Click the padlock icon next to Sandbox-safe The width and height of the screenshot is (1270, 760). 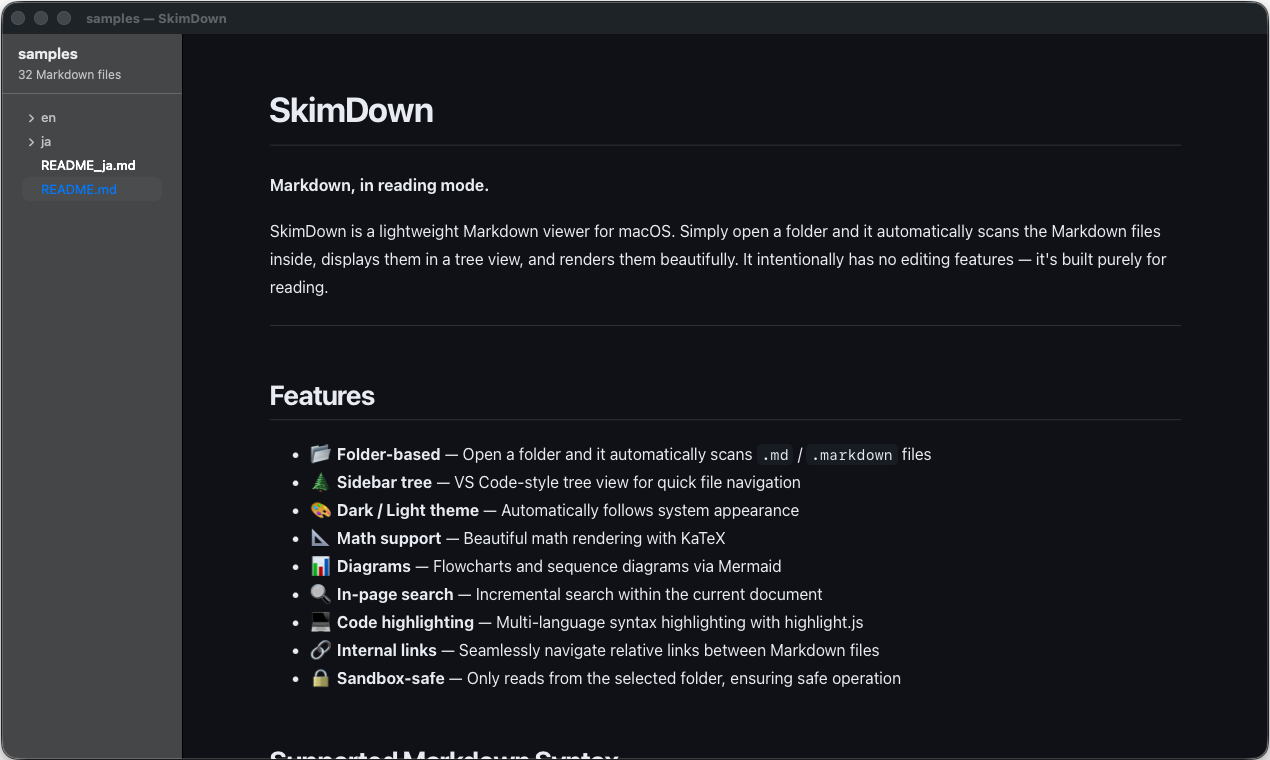pos(320,677)
